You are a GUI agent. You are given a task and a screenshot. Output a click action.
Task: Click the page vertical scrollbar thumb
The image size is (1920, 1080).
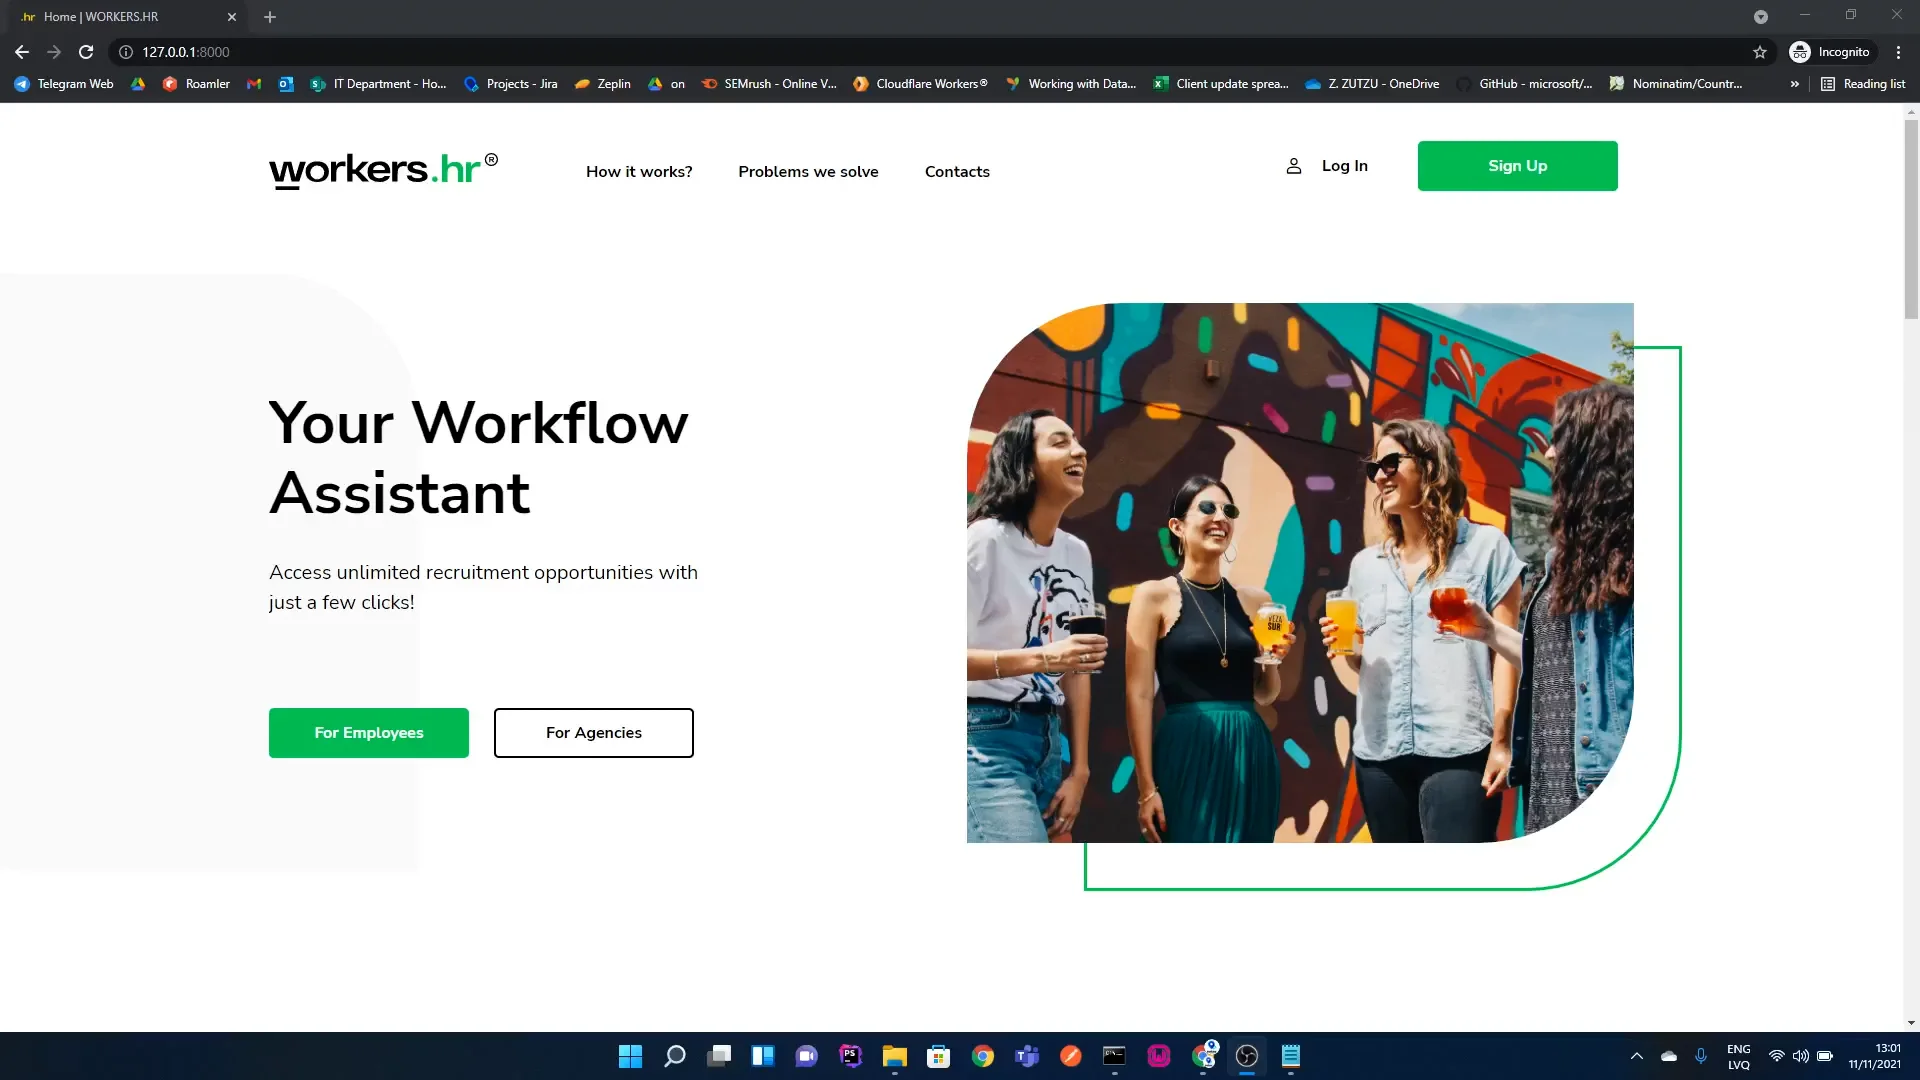click(x=1911, y=220)
